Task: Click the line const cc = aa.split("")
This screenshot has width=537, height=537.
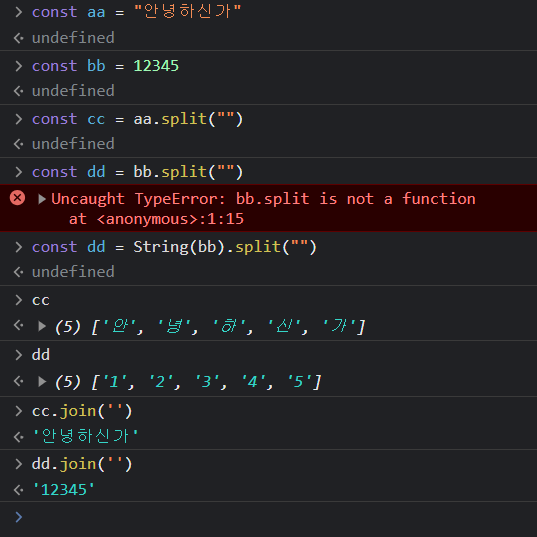Action: click(x=137, y=119)
